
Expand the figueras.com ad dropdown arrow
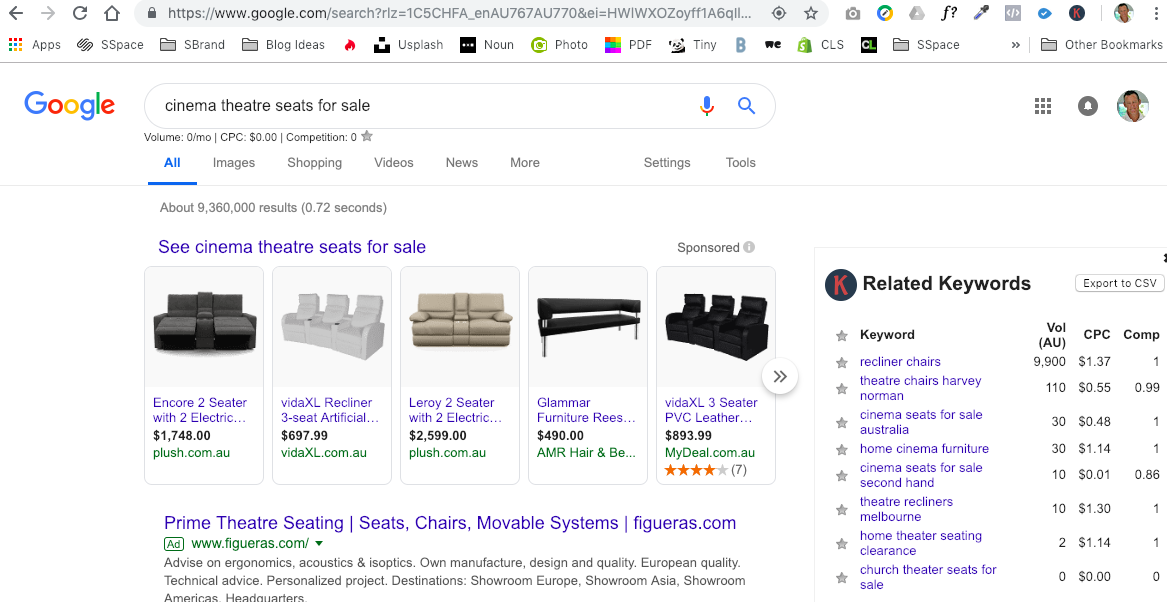319,543
